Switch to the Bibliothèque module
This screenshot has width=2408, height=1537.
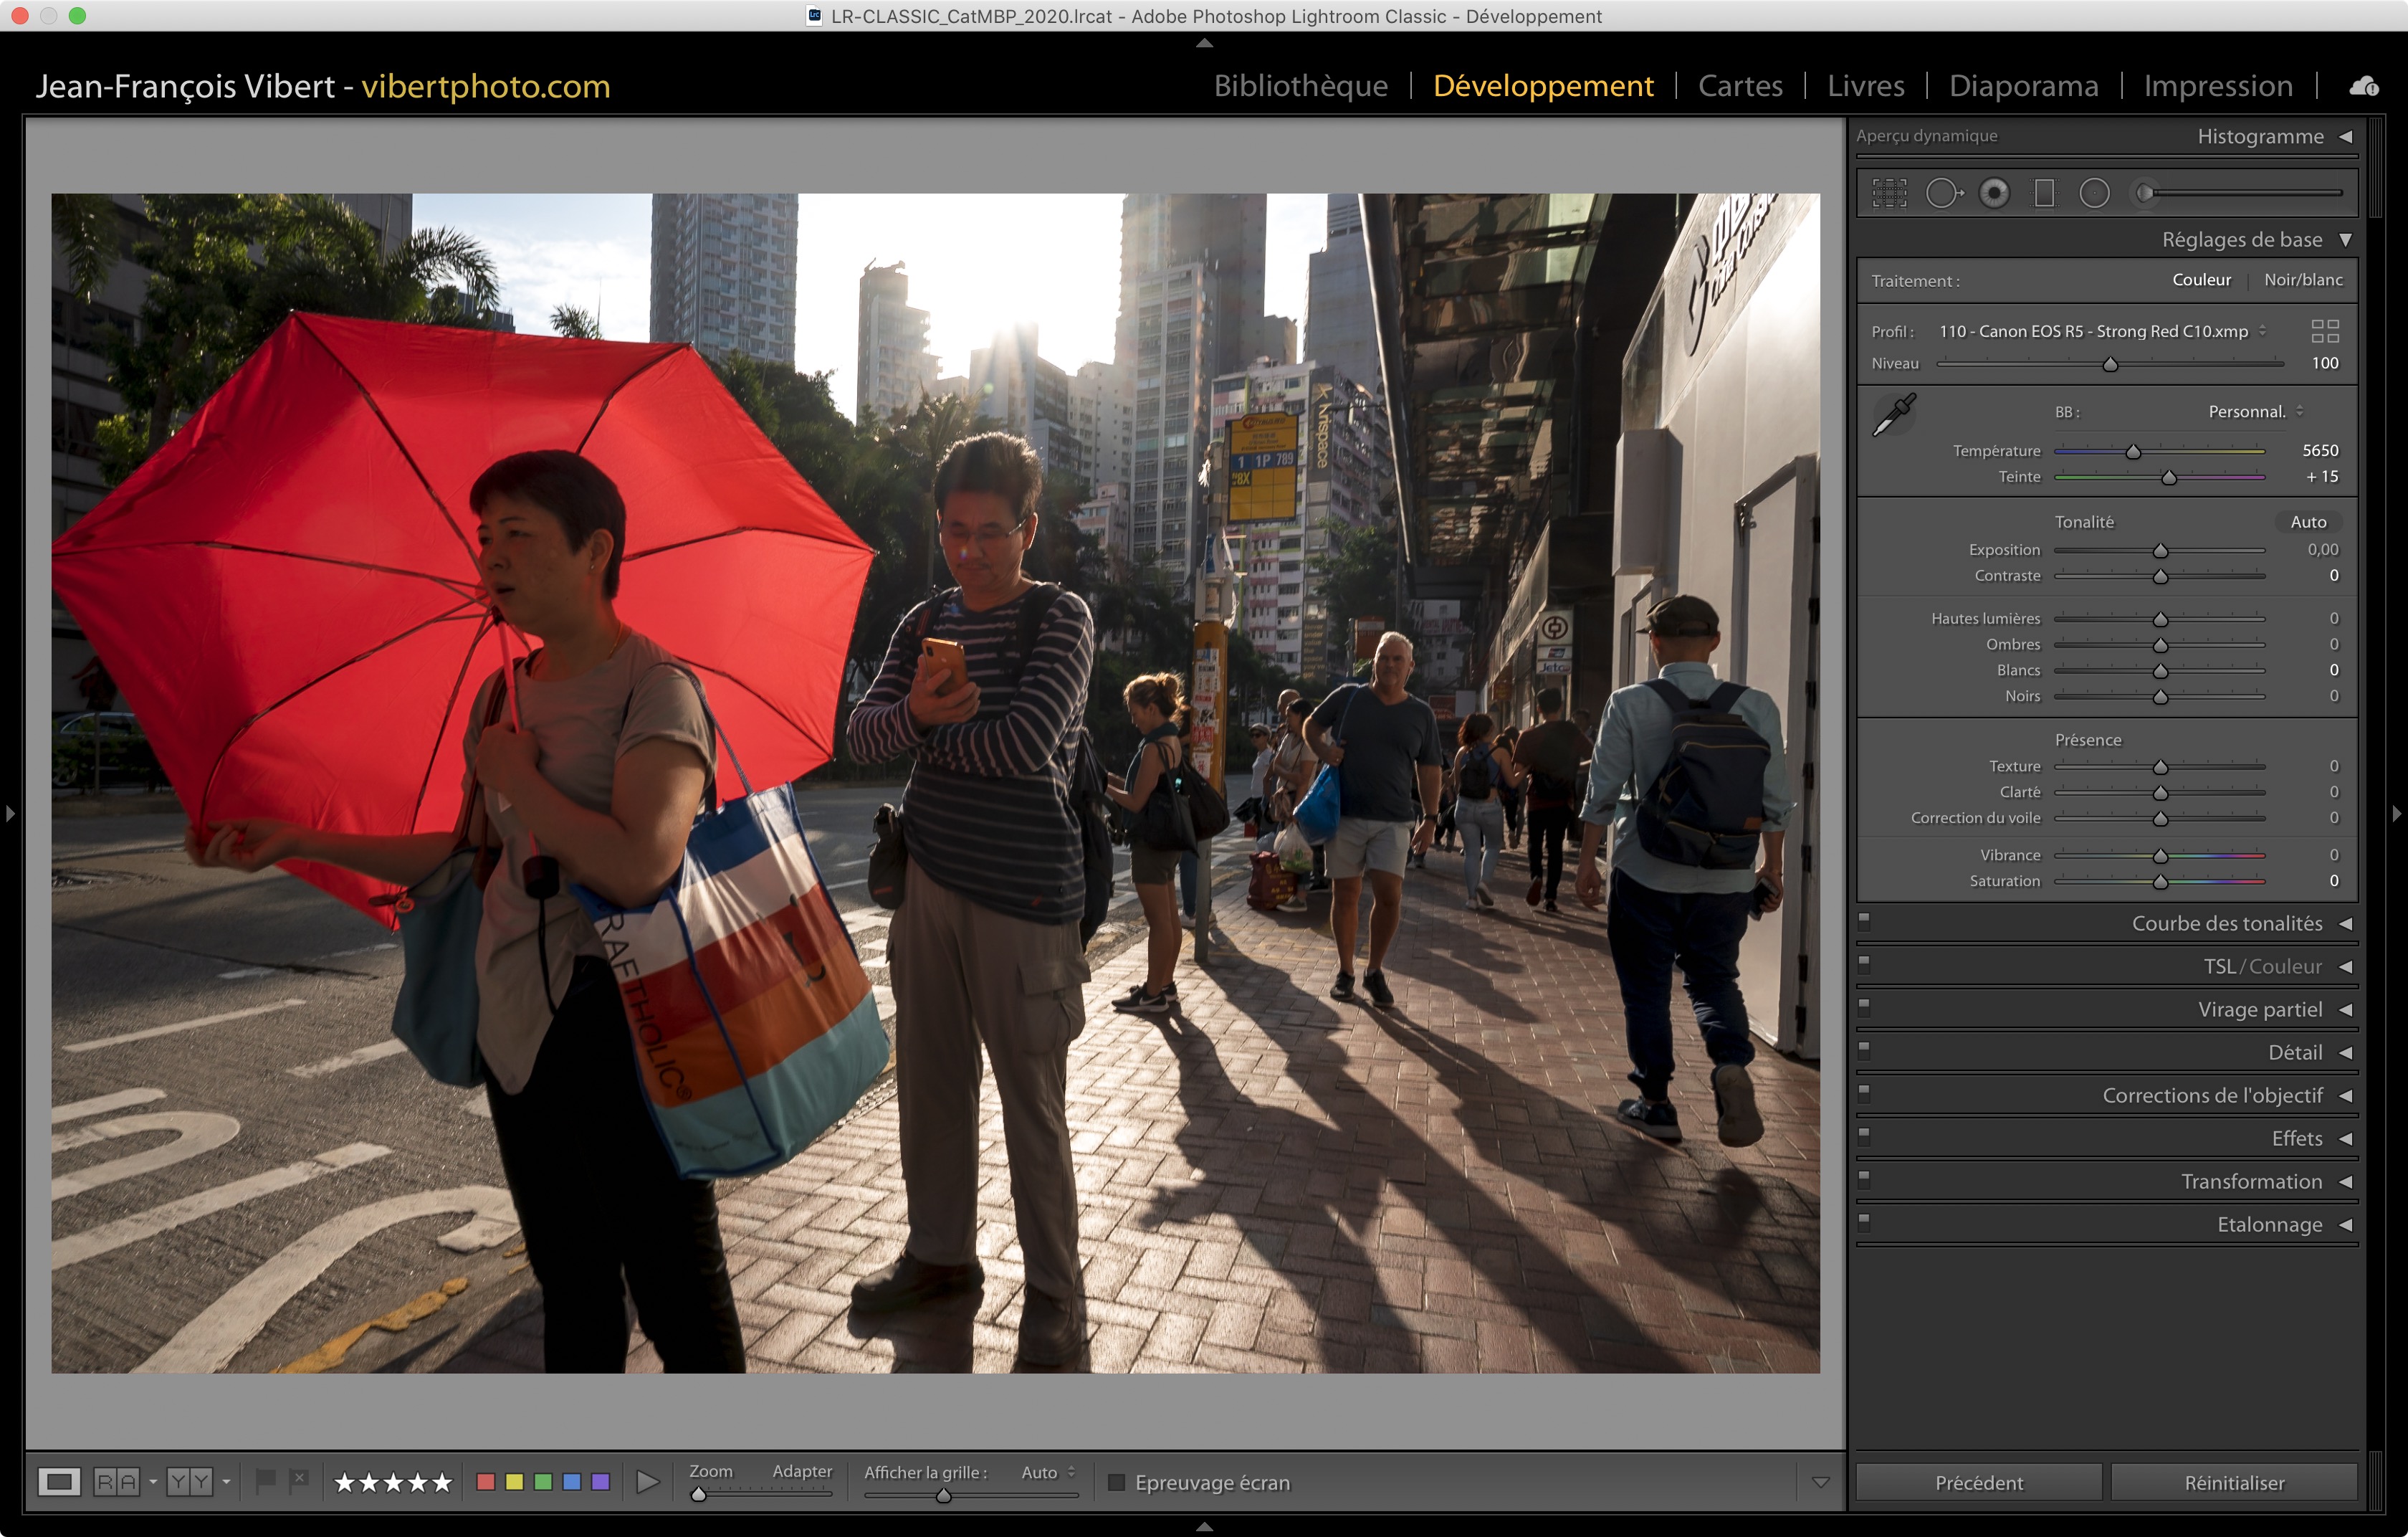coord(1300,86)
